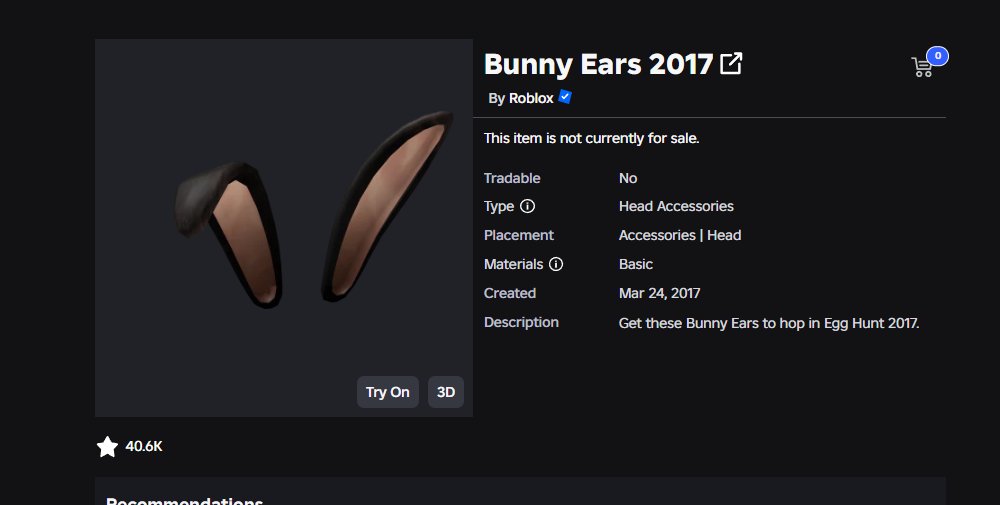Click the verified badge next to Roblox
Image resolution: width=1000 pixels, height=505 pixels.
[x=564, y=97]
